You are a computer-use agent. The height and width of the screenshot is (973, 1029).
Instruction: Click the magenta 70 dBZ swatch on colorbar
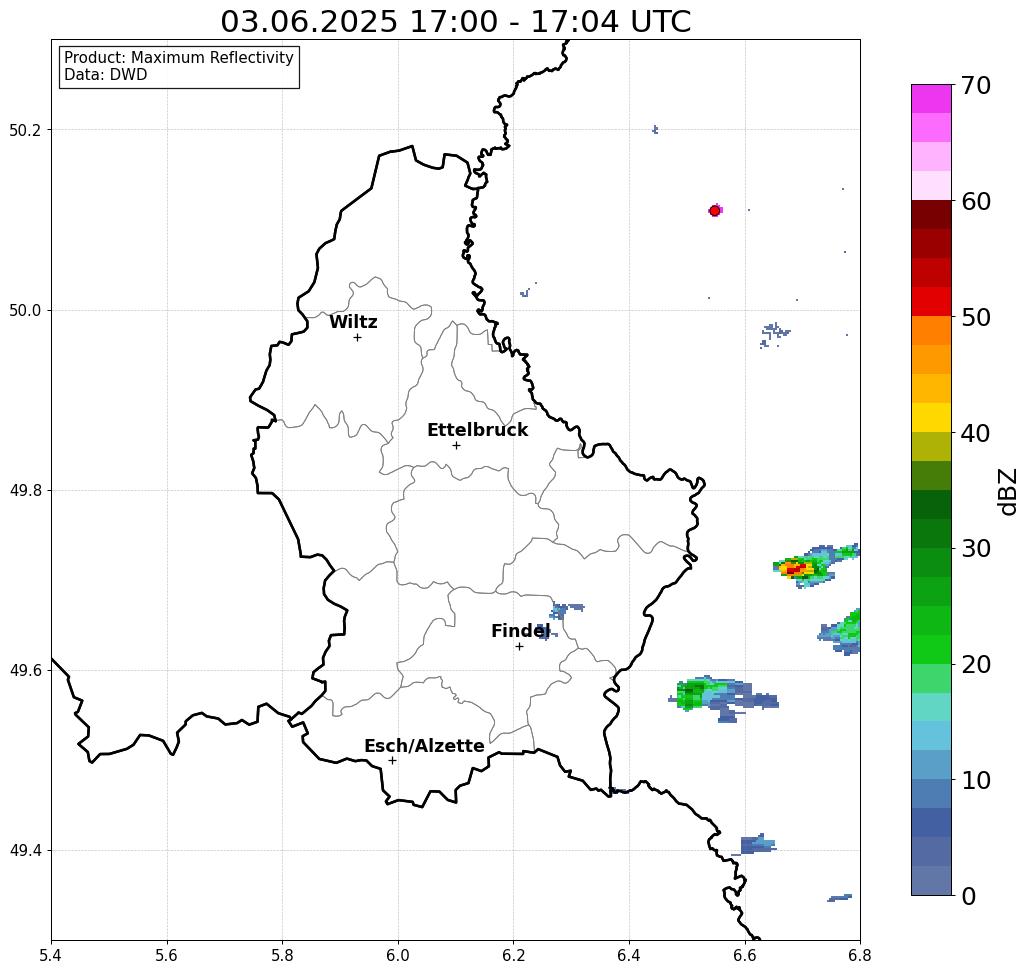(931, 99)
